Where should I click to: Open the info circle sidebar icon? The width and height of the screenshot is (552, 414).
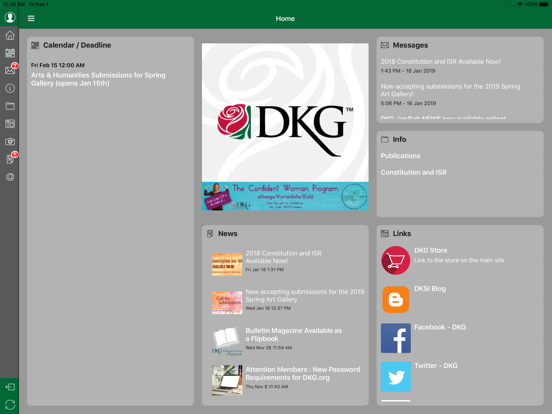tap(10, 88)
